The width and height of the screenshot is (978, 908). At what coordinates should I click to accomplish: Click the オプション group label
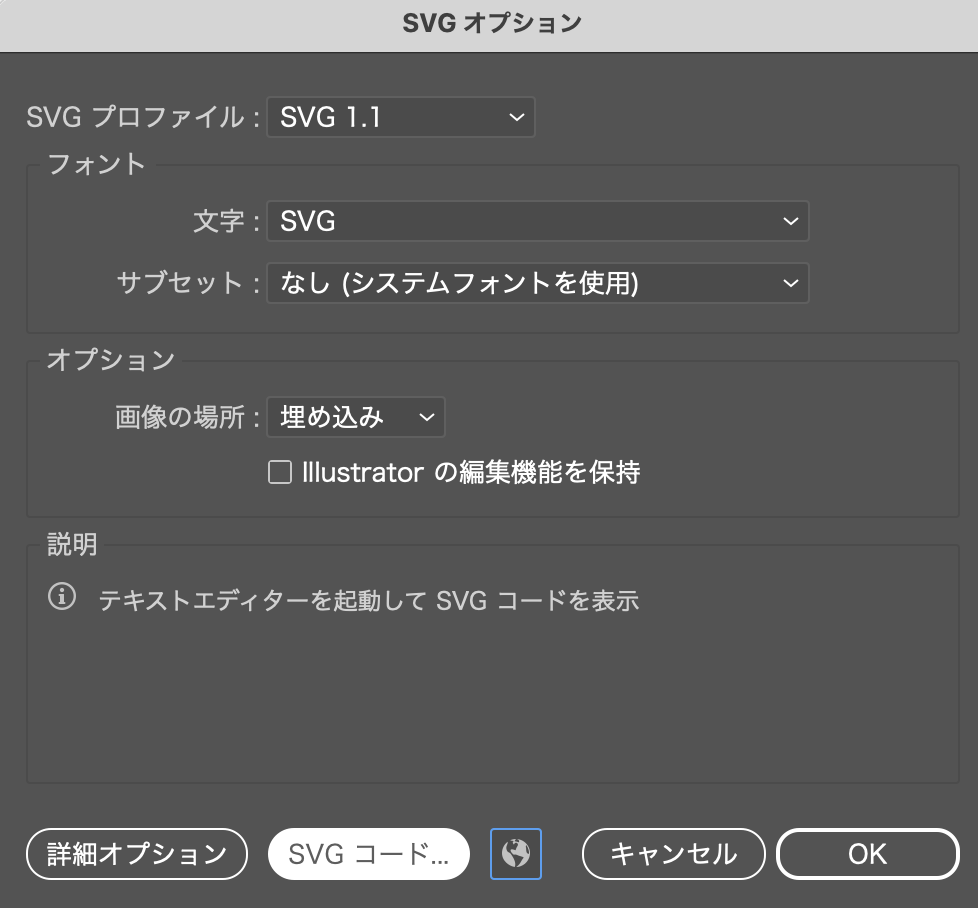click(x=111, y=360)
